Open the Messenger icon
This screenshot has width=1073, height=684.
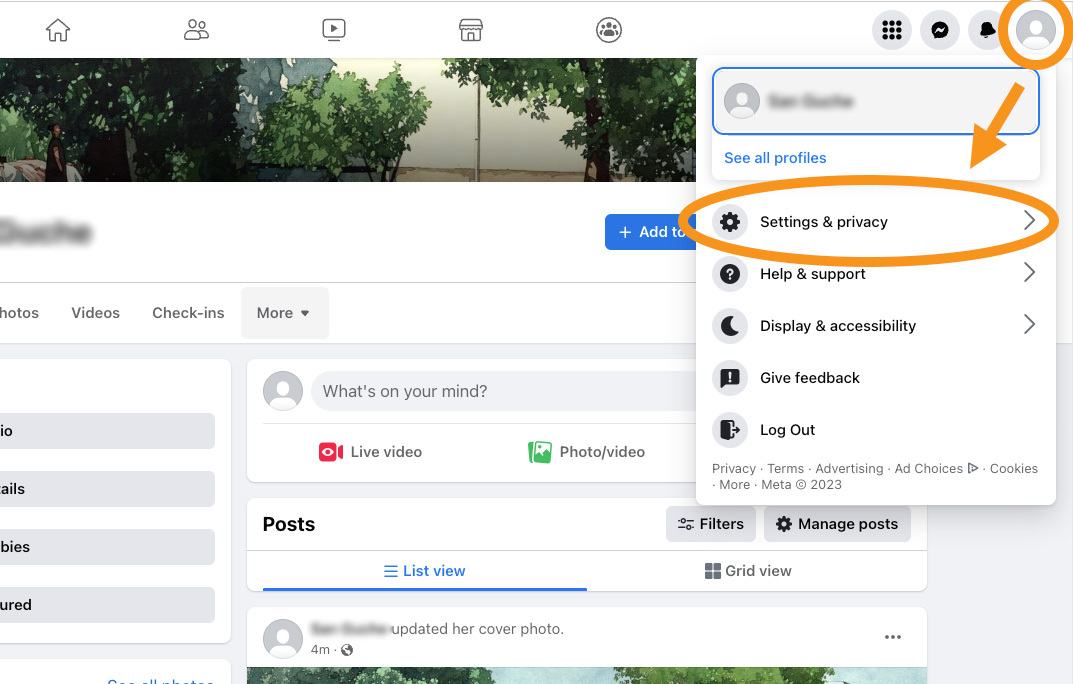(x=940, y=31)
